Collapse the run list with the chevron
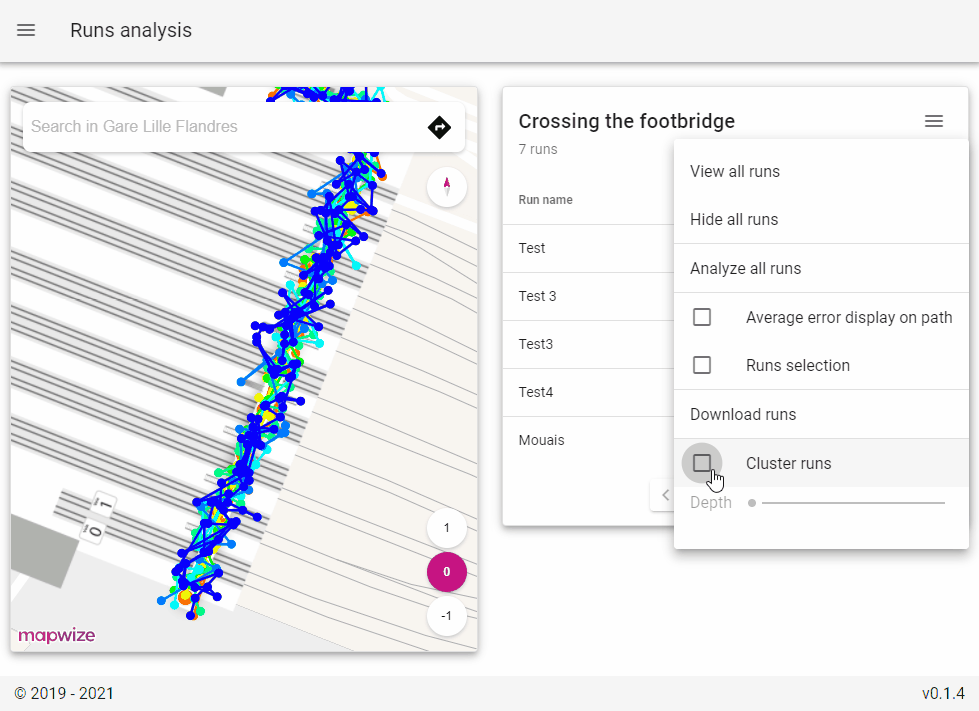 (x=665, y=494)
